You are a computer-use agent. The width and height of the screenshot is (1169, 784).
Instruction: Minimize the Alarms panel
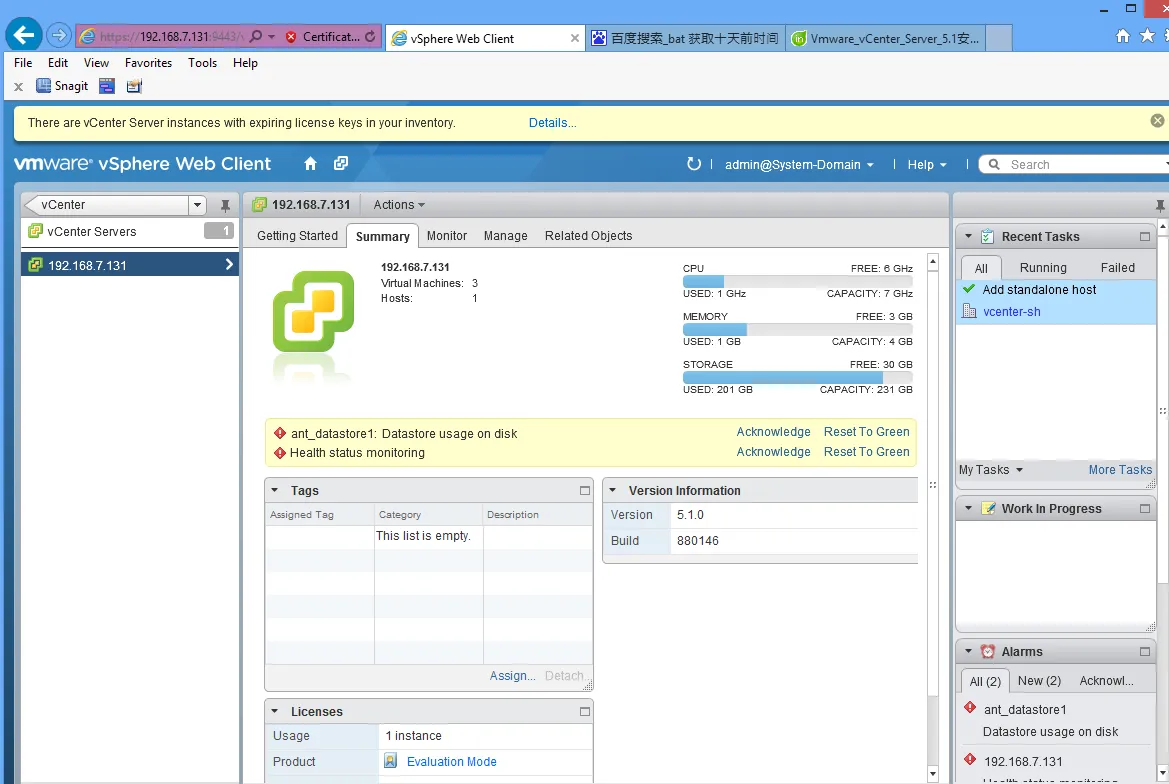[1144, 651]
